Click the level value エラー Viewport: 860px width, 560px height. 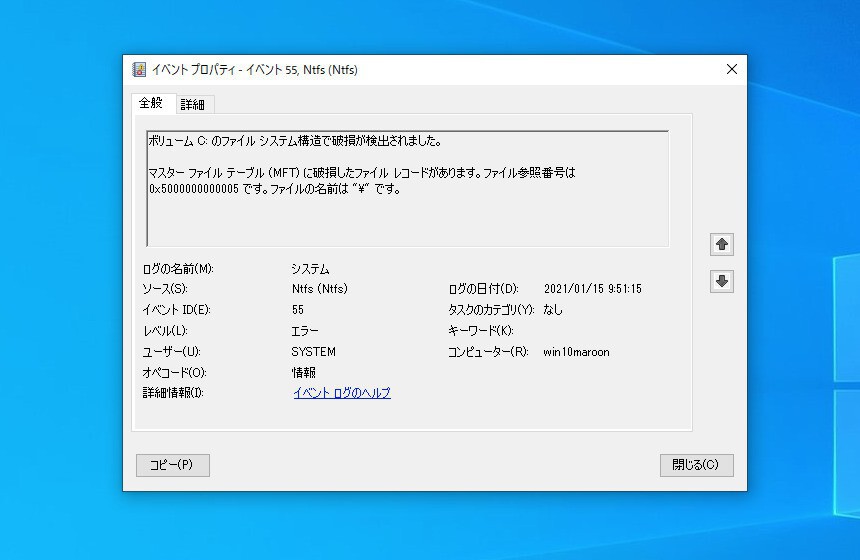[x=304, y=331]
